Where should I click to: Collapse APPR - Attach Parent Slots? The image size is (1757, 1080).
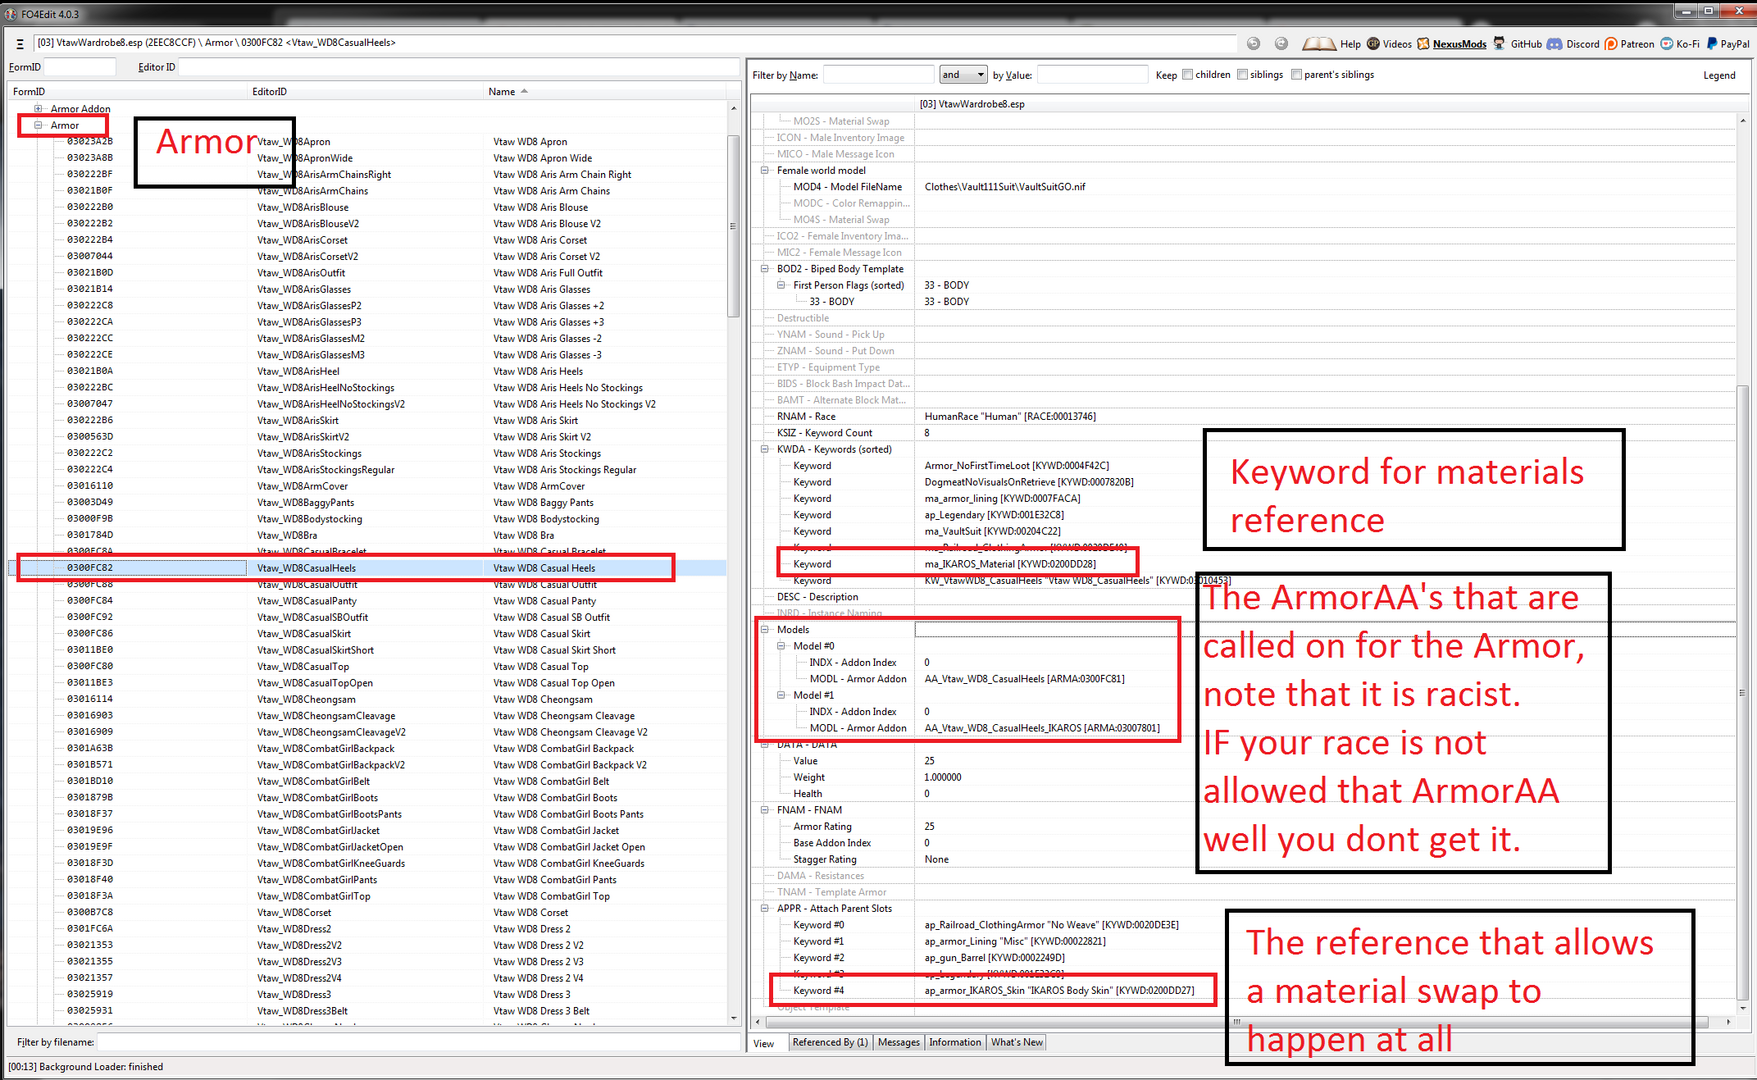pyautogui.click(x=765, y=909)
